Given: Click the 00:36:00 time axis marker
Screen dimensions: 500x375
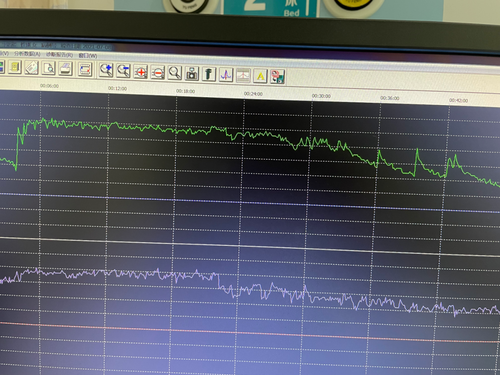Looking at the screenshot, I should [390, 98].
